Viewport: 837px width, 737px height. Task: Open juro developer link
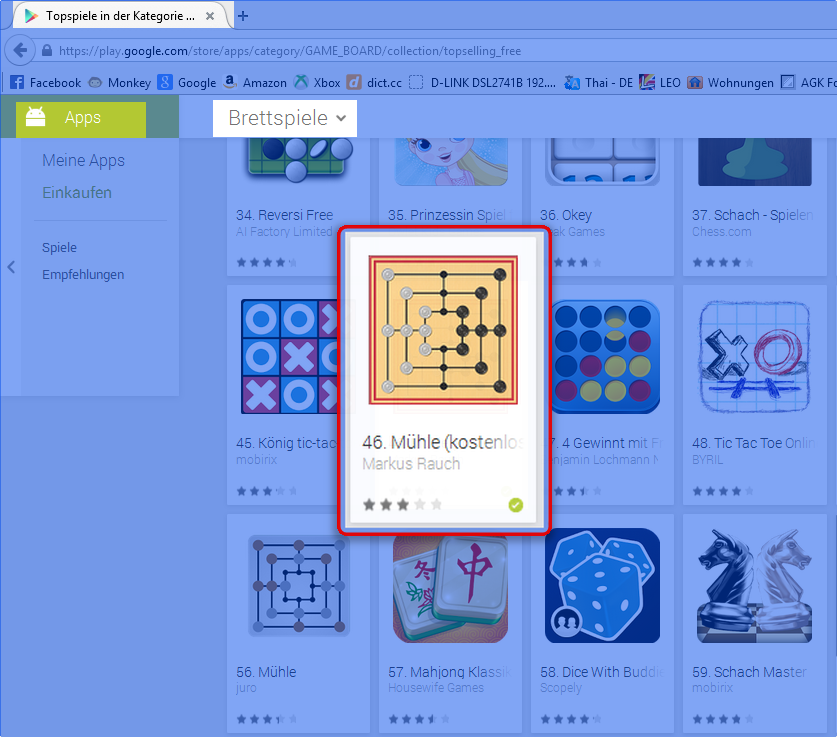click(246, 687)
